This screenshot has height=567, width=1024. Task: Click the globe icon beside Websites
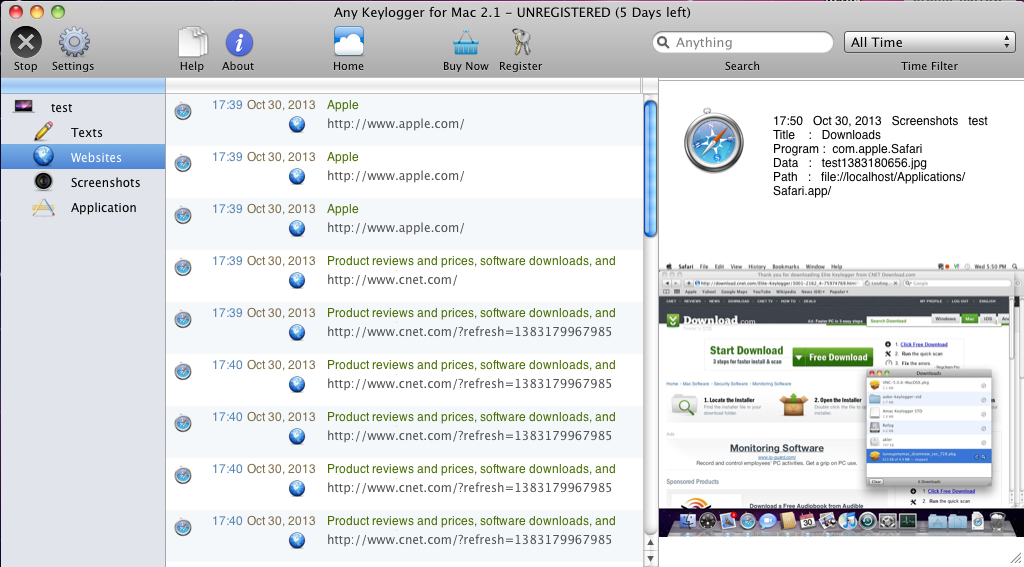coord(43,156)
